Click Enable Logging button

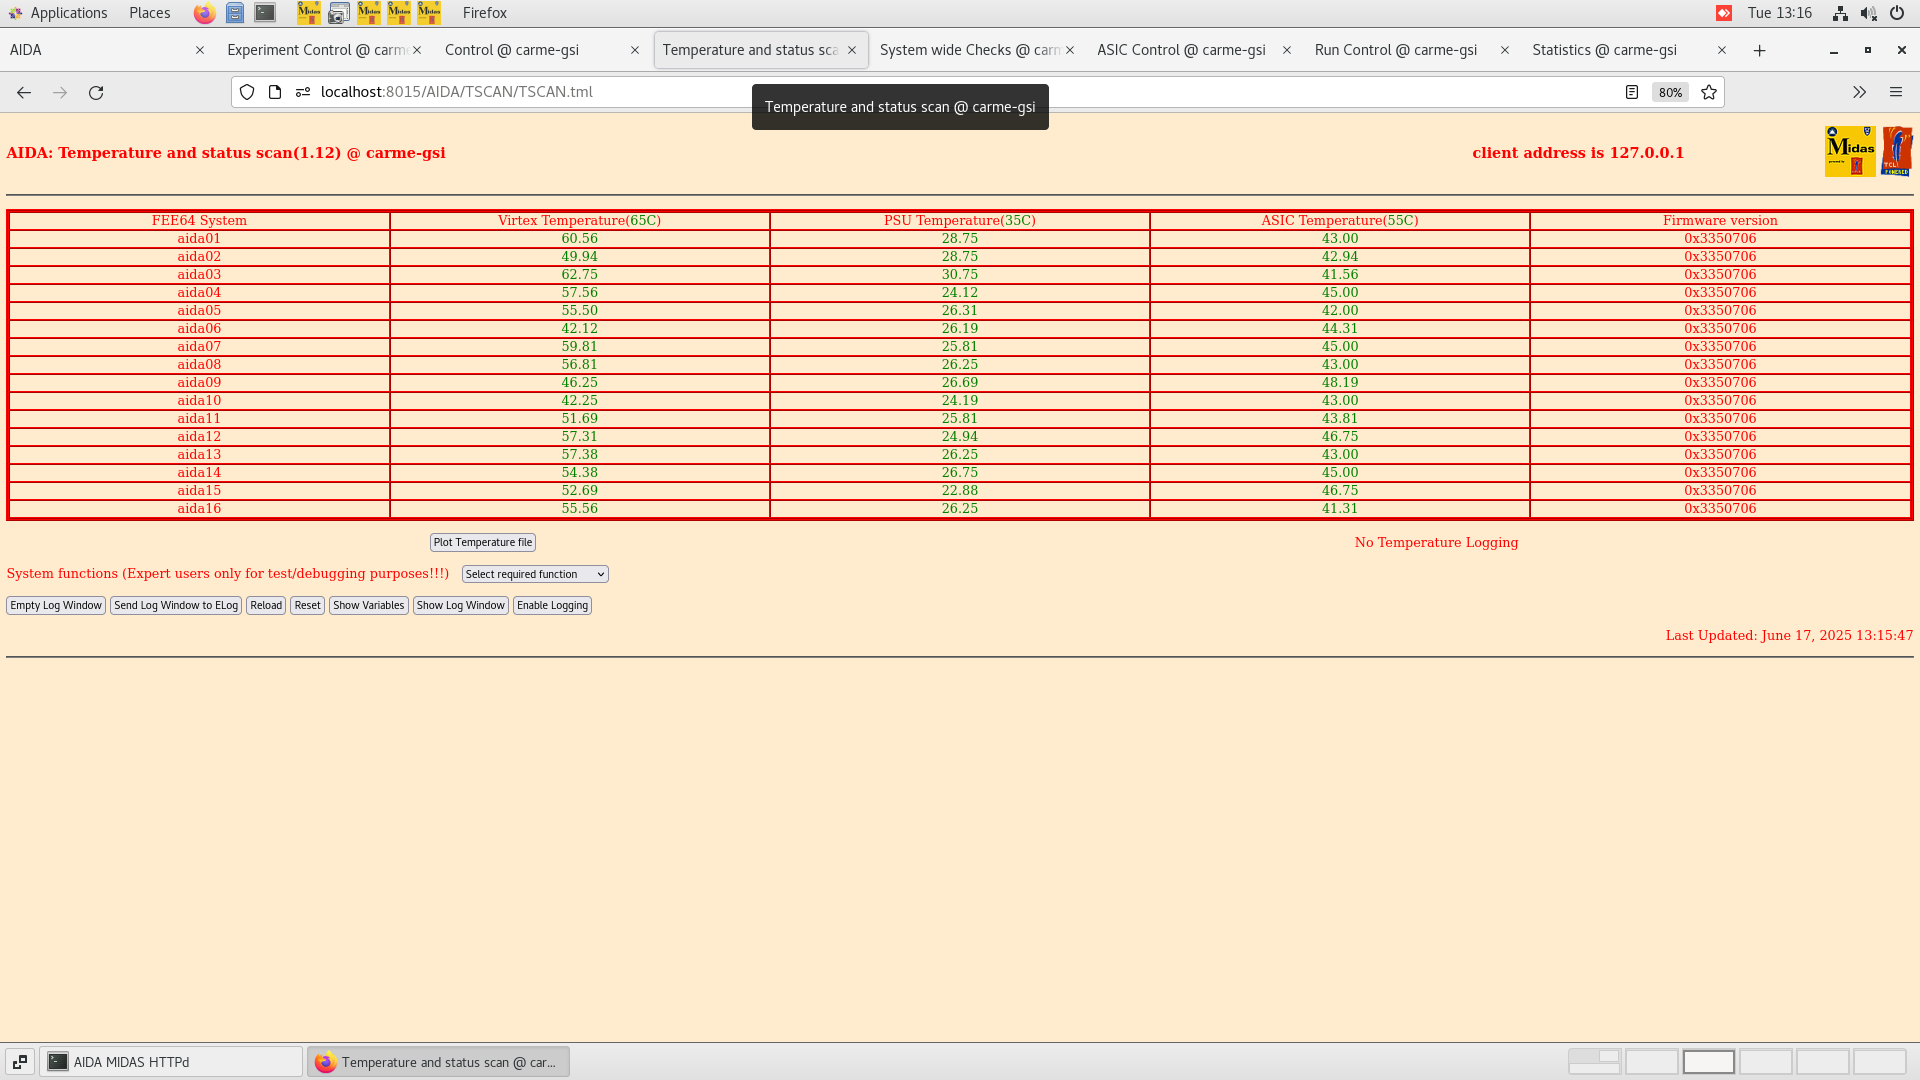pyautogui.click(x=552, y=605)
